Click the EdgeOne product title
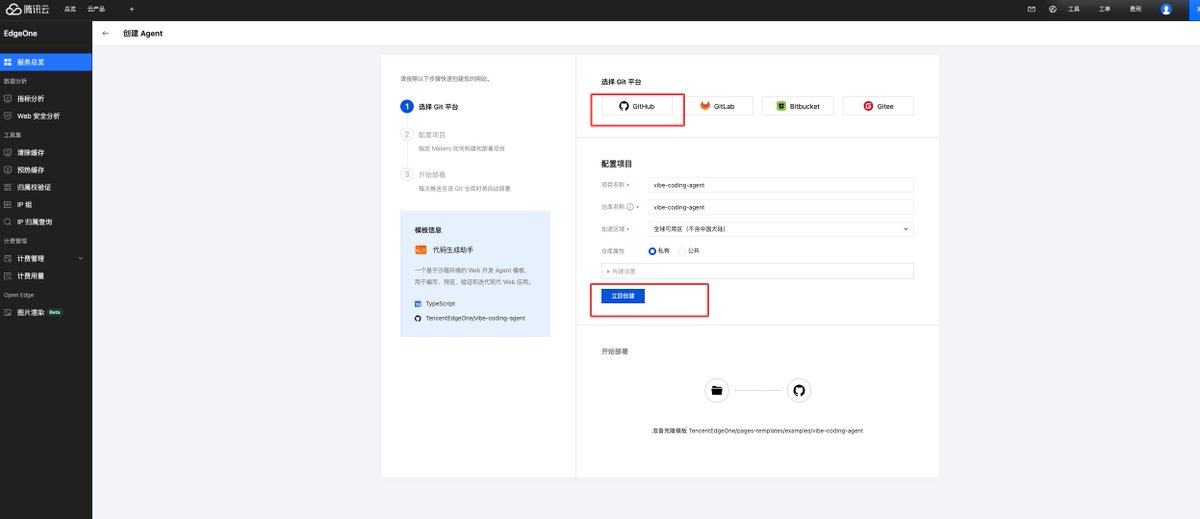1200x519 pixels. pos(20,33)
